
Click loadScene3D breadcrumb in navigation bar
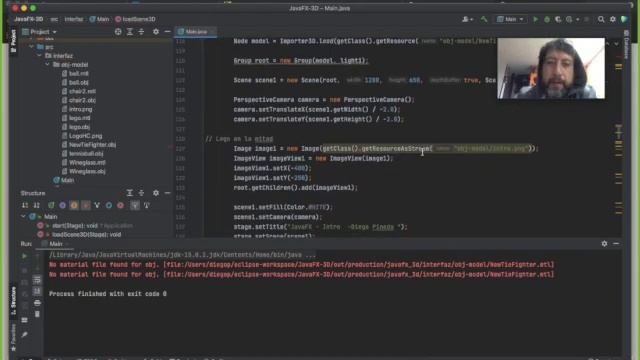135,19
